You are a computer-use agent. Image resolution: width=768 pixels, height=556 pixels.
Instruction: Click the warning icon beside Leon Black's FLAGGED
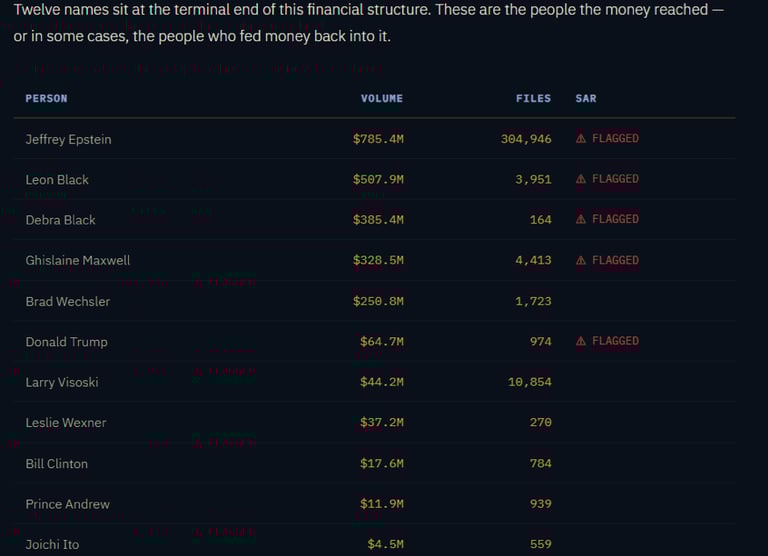point(581,179)
